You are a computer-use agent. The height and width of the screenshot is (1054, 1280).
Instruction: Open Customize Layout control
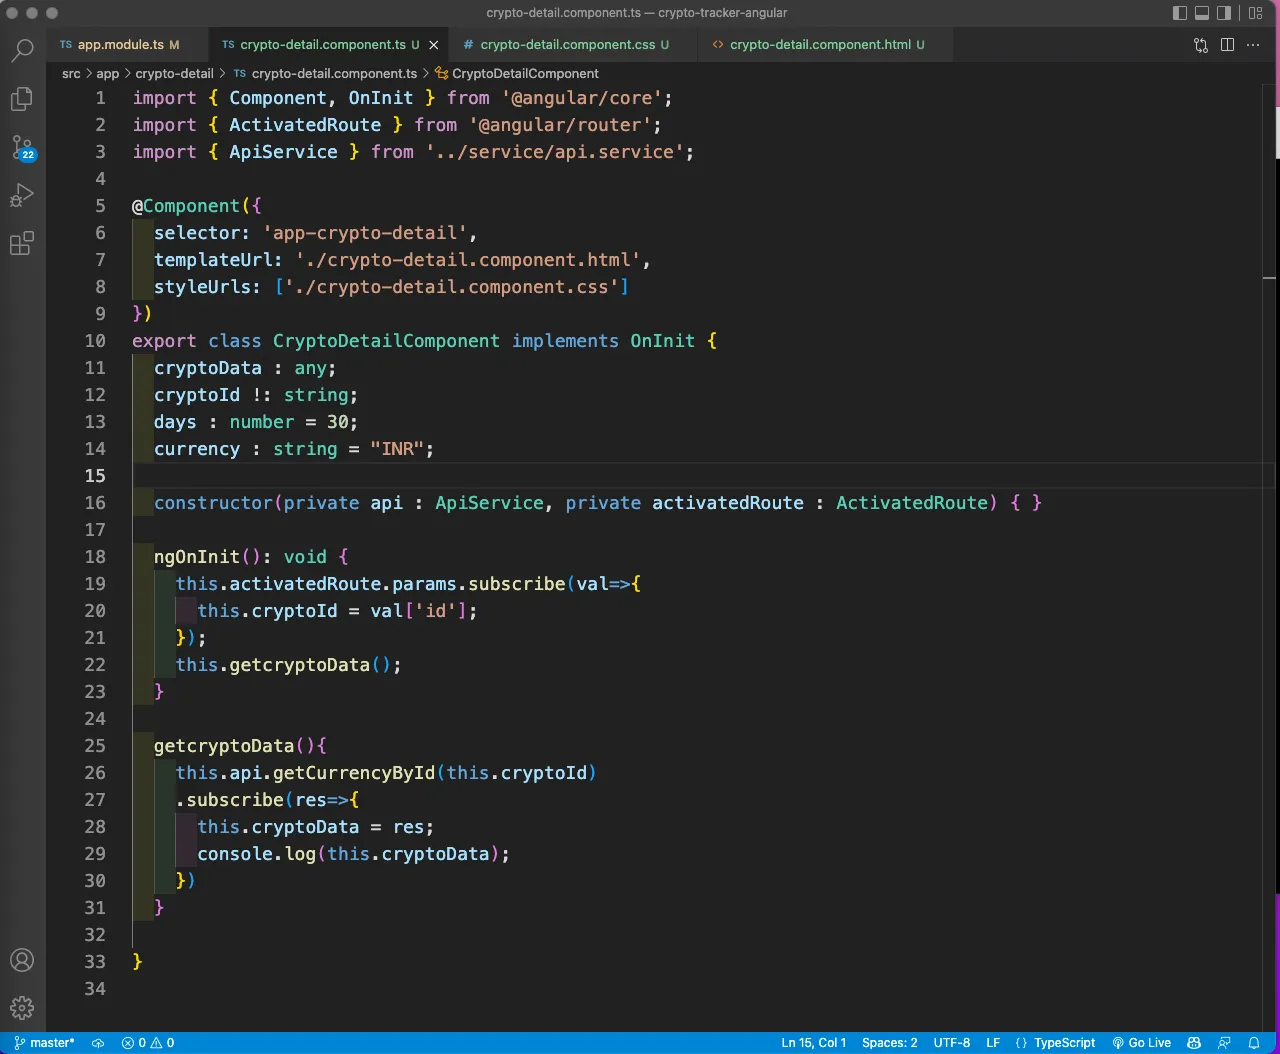coord(1256,13)
